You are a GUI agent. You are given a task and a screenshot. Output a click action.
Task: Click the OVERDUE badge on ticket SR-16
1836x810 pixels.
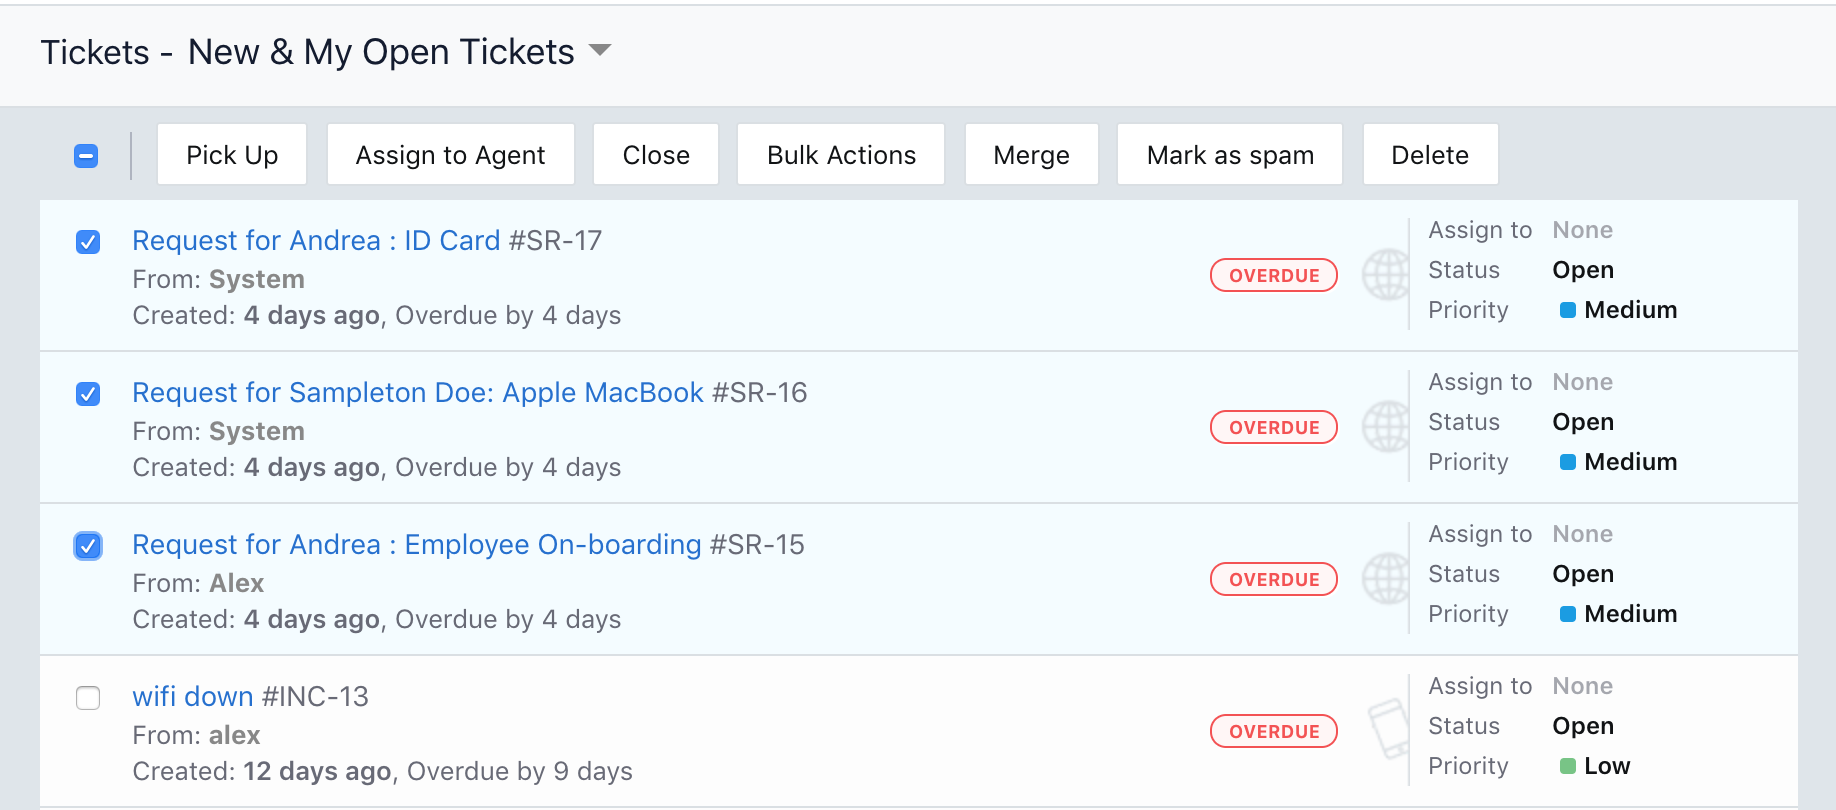1273,427
